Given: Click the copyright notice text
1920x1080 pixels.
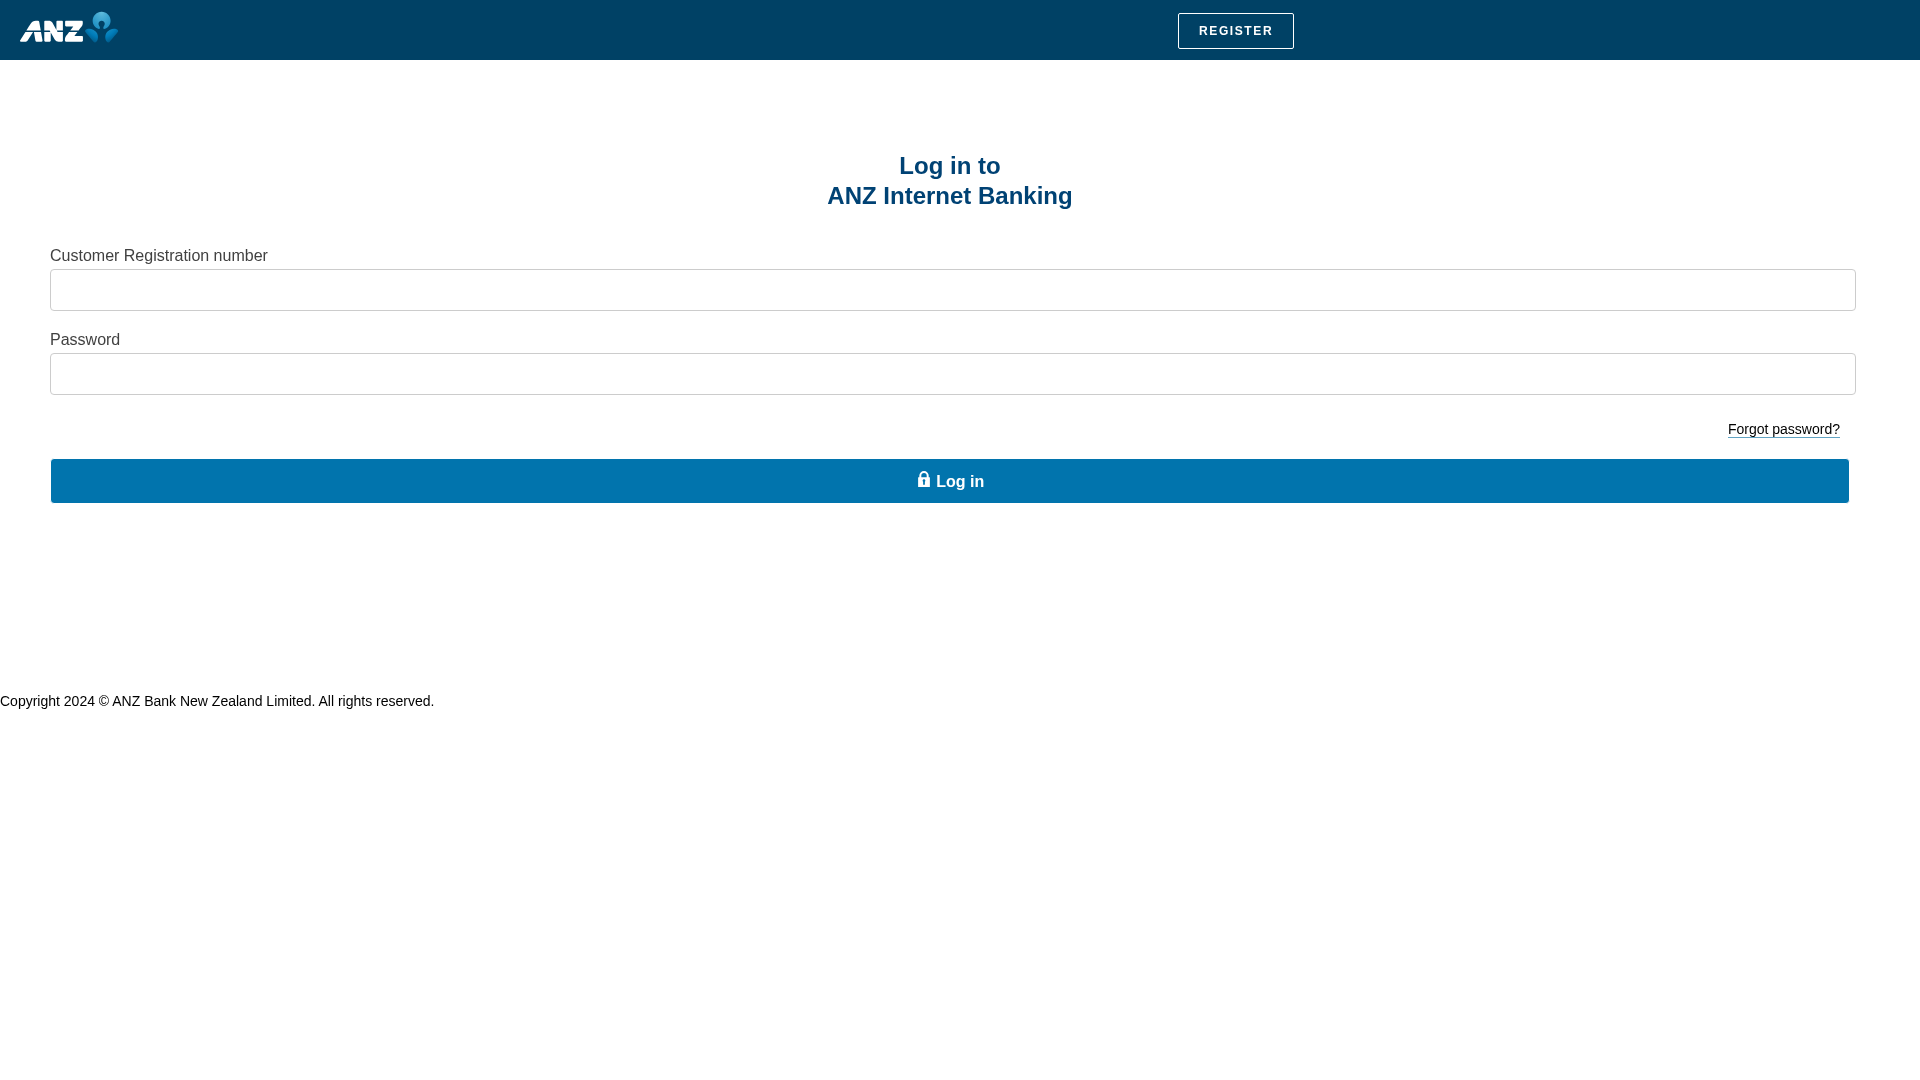Looking at the screenshot, I should 217,701.
